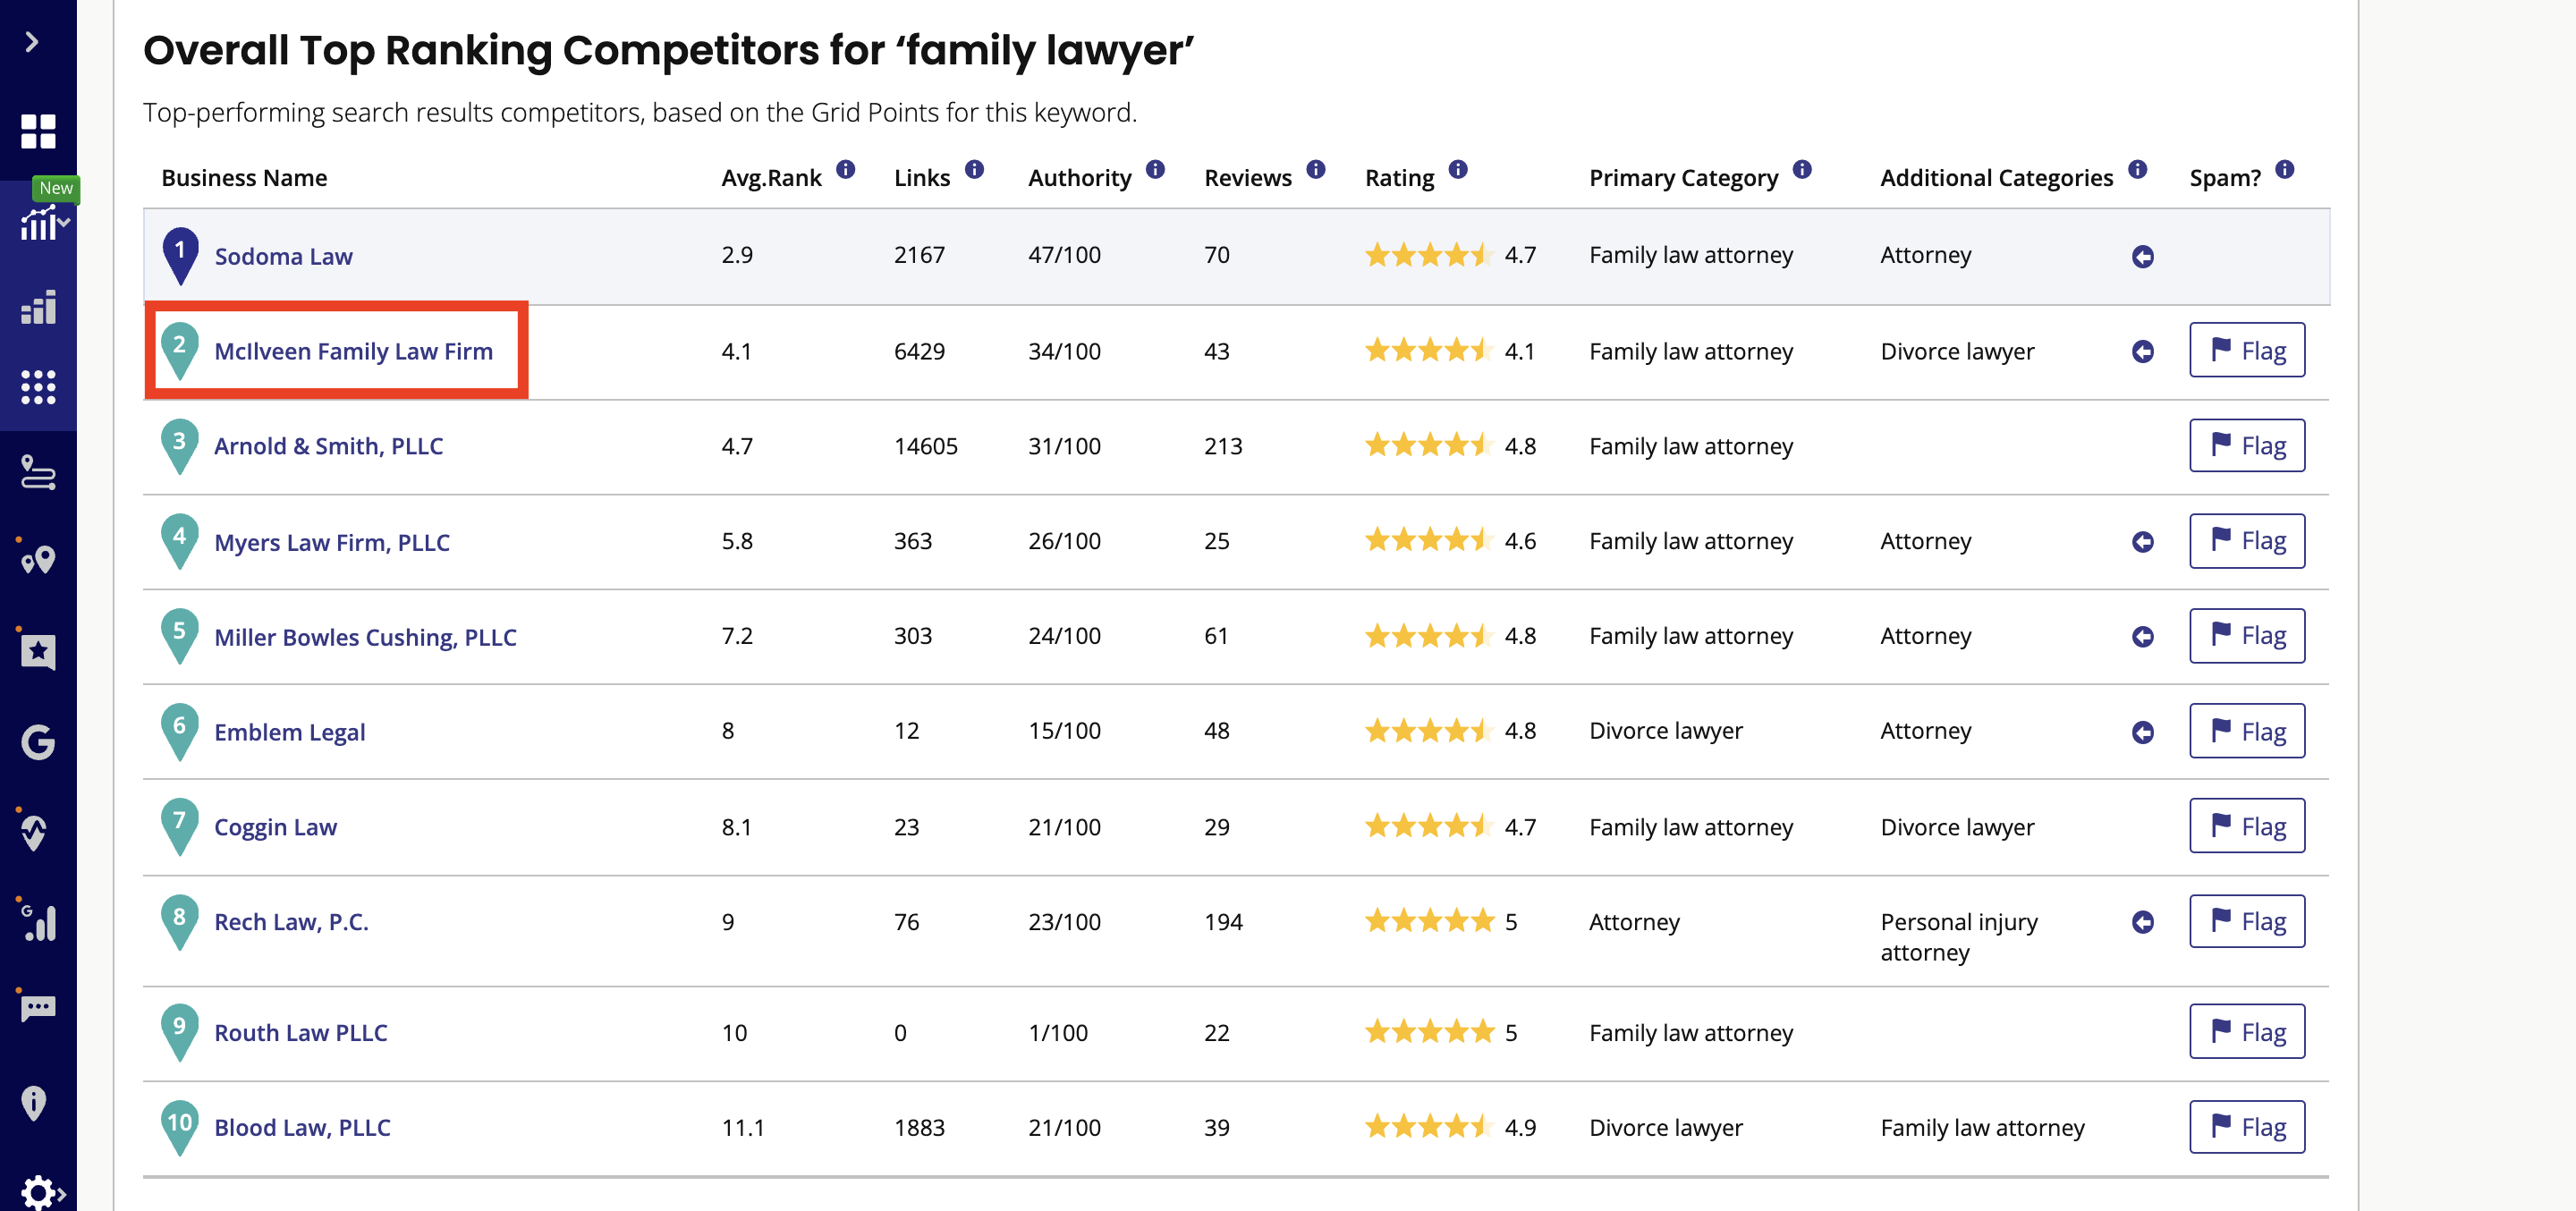Open the map pins location sidebar icon

(x=38, y=559)
